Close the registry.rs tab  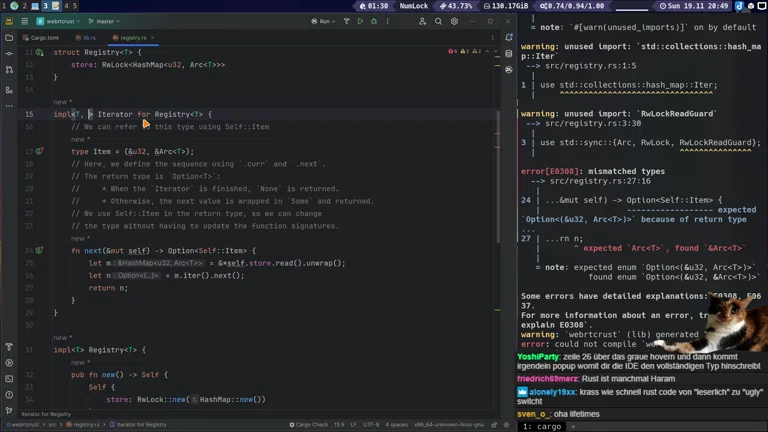152,38
